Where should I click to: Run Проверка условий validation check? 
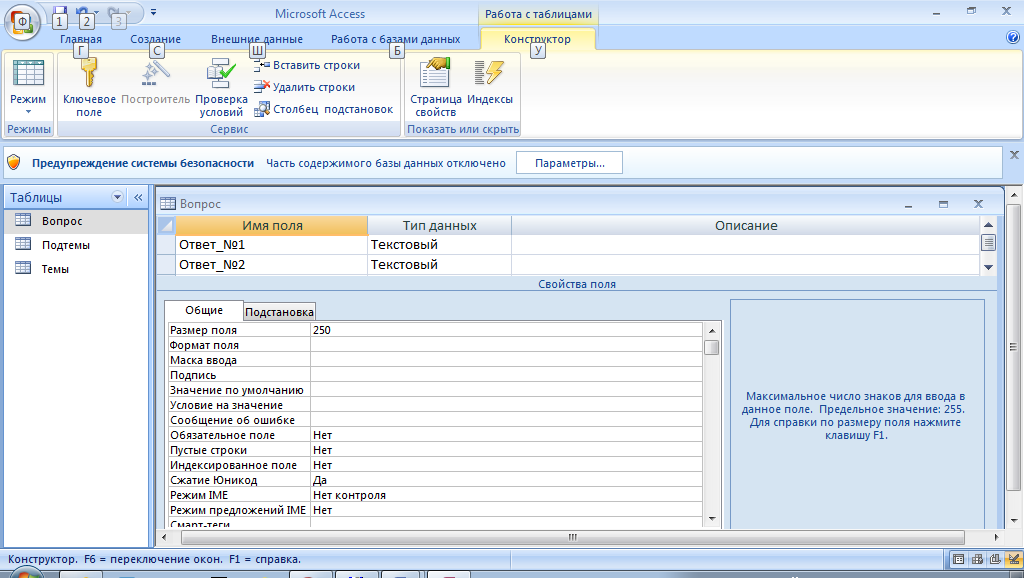221,88
